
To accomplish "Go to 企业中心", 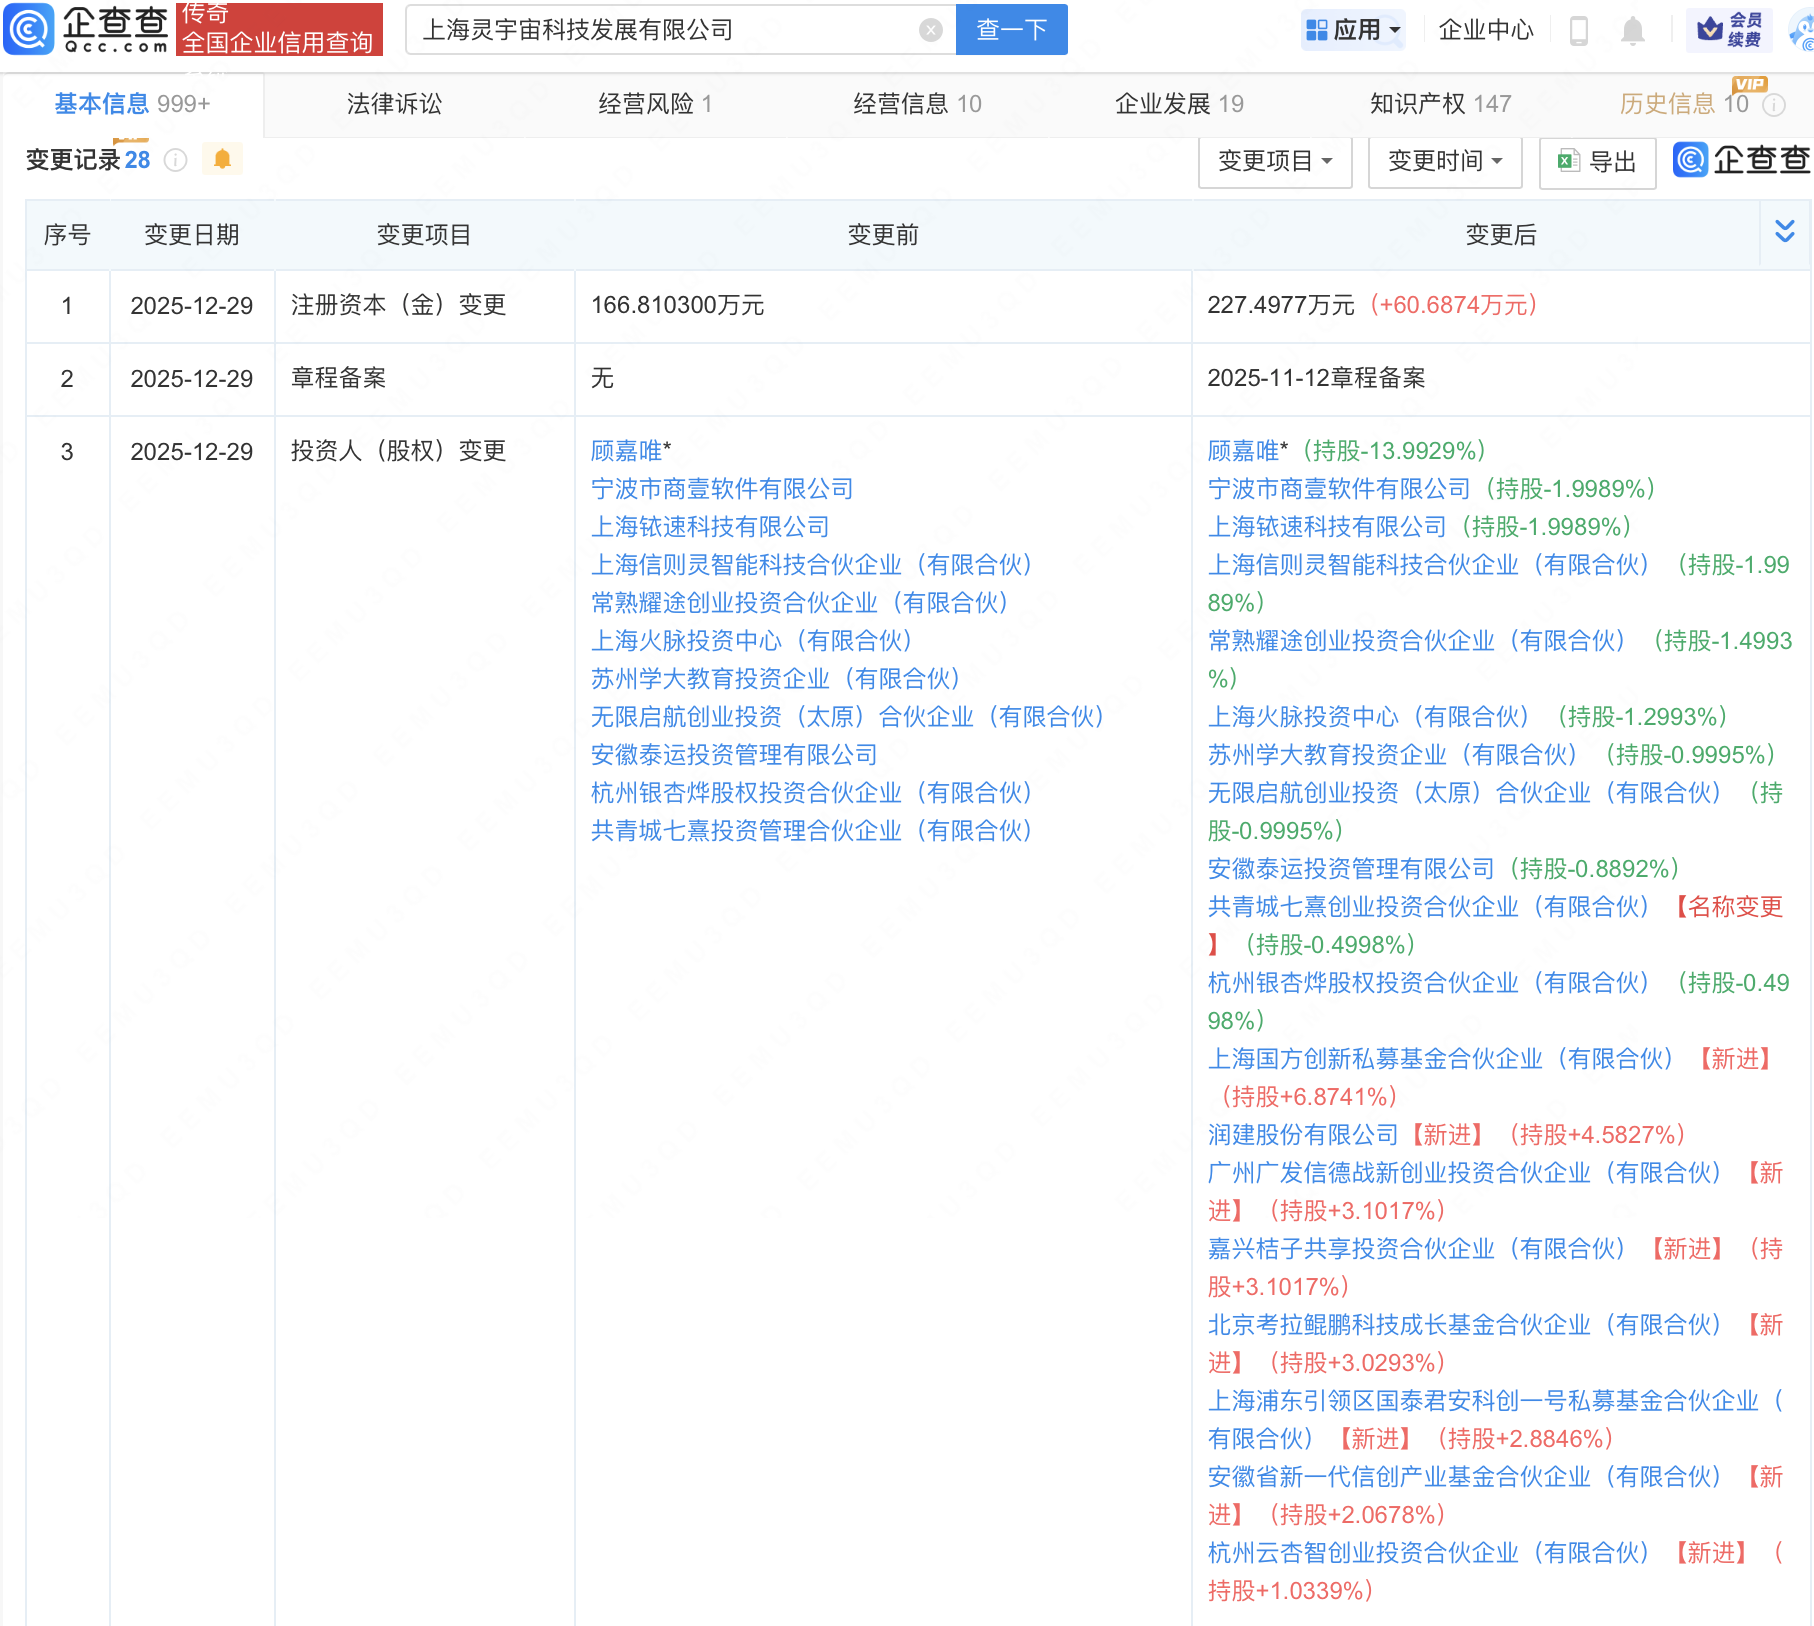I will click(1485, 30).
